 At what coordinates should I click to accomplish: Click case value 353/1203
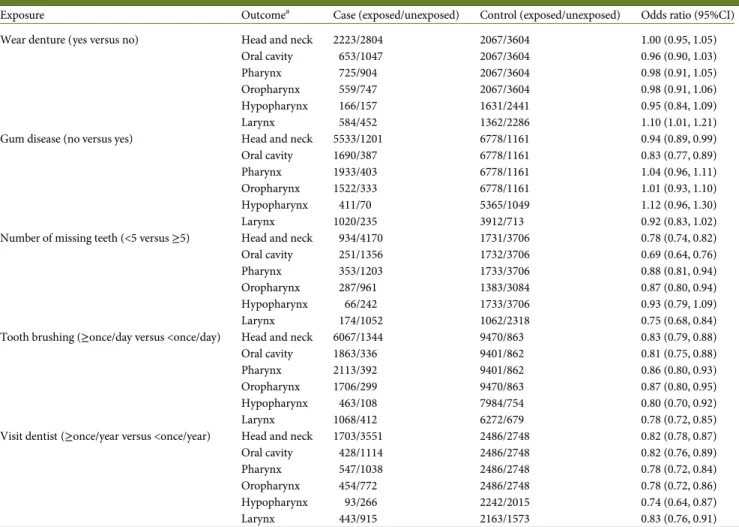pyautogui.click(x=361, y=271)
